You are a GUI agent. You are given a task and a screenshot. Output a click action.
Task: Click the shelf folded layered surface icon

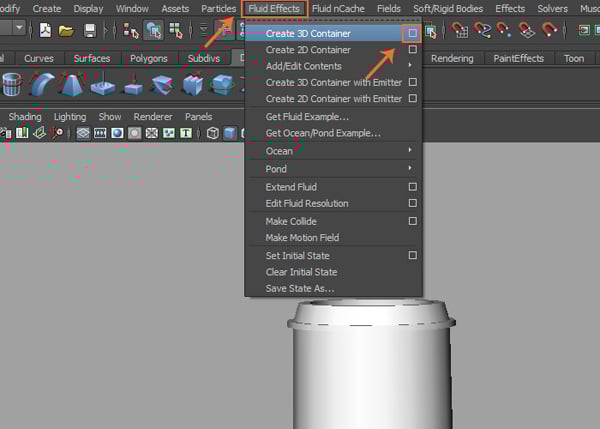(x=162, y=85)
